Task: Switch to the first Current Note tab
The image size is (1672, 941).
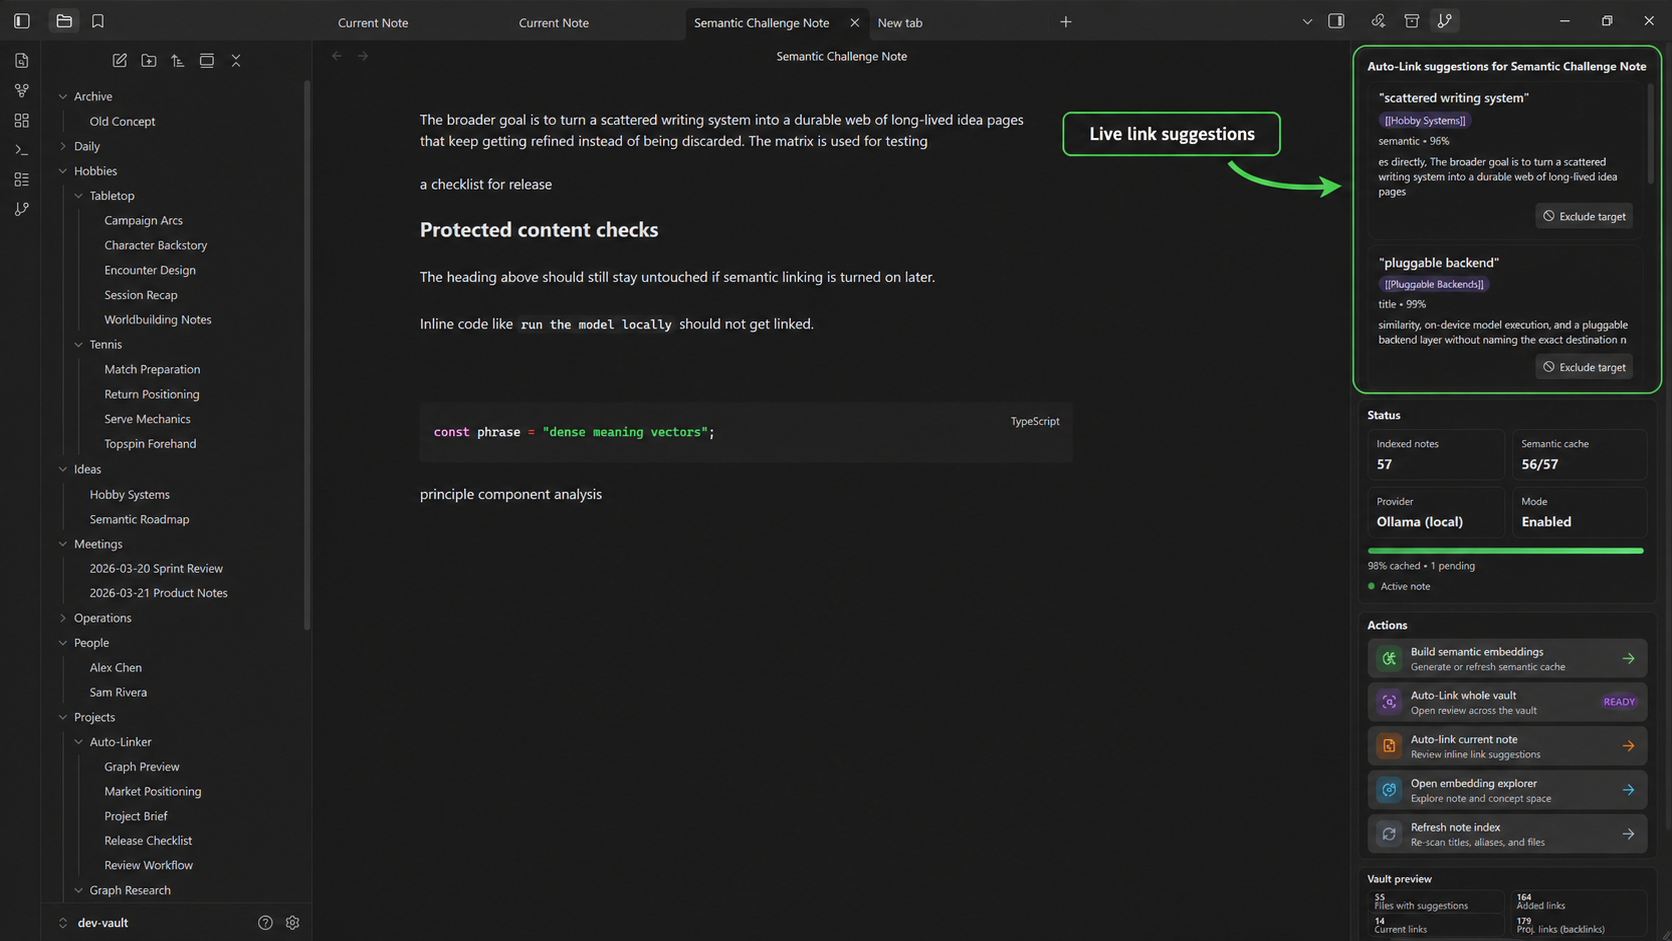Action: click(373, 22)
